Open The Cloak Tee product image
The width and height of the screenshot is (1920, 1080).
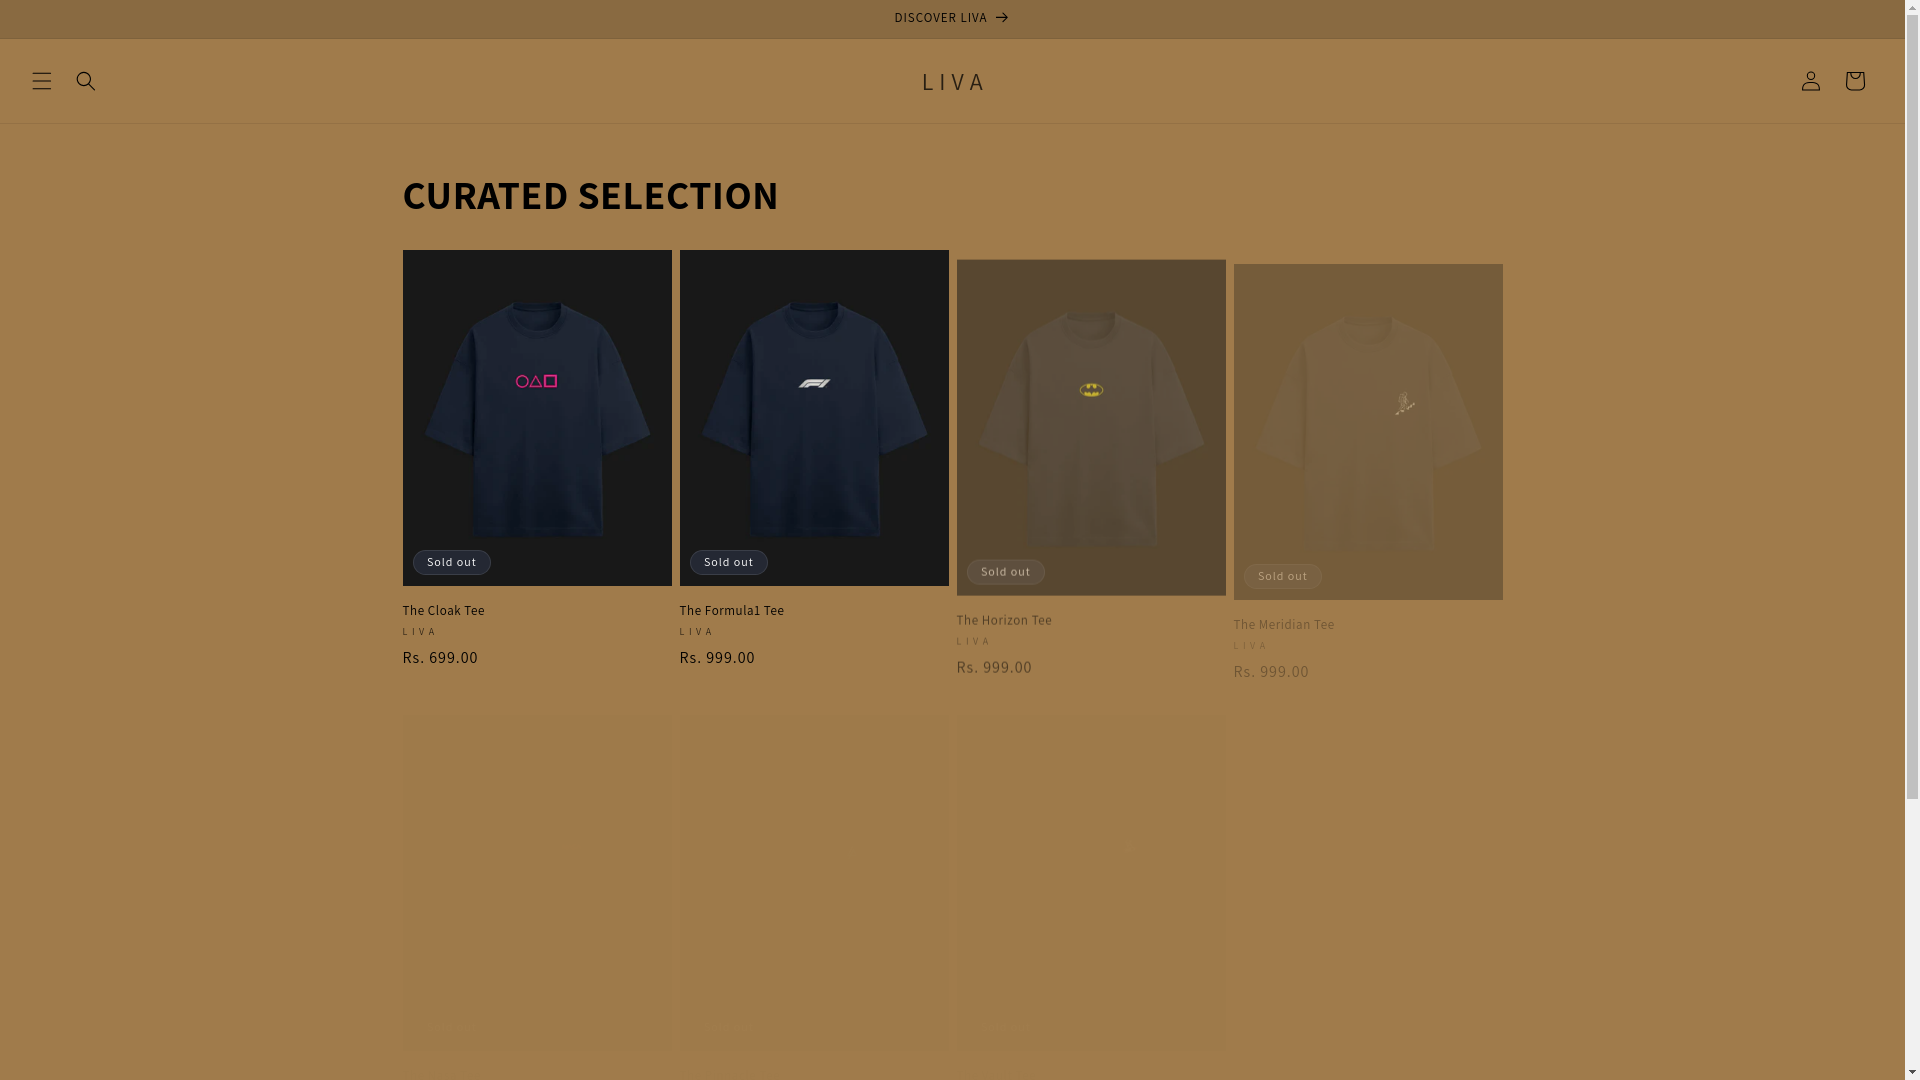(537, 418)
